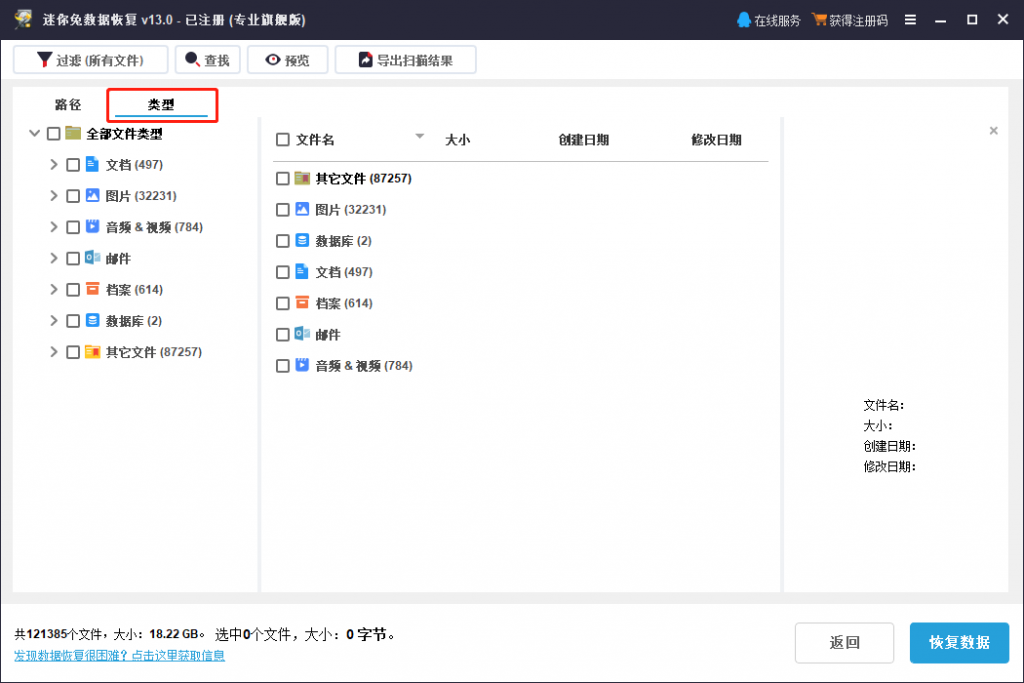
Task: Click the 文档 (497) document icon in tree
Action: (93, 164)
